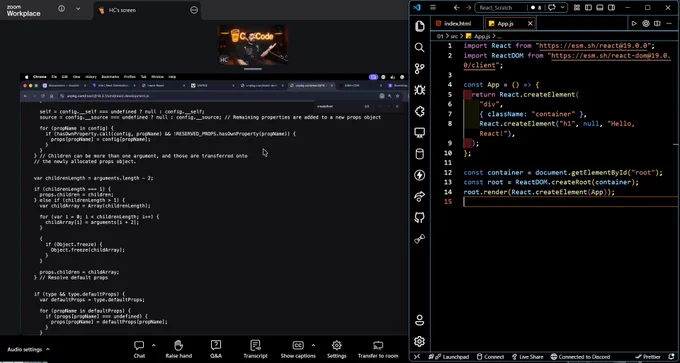Viewport: 680px width, 363px height.
Task: Open the Zoom Q&A panel
Action: tap(216, 349)
